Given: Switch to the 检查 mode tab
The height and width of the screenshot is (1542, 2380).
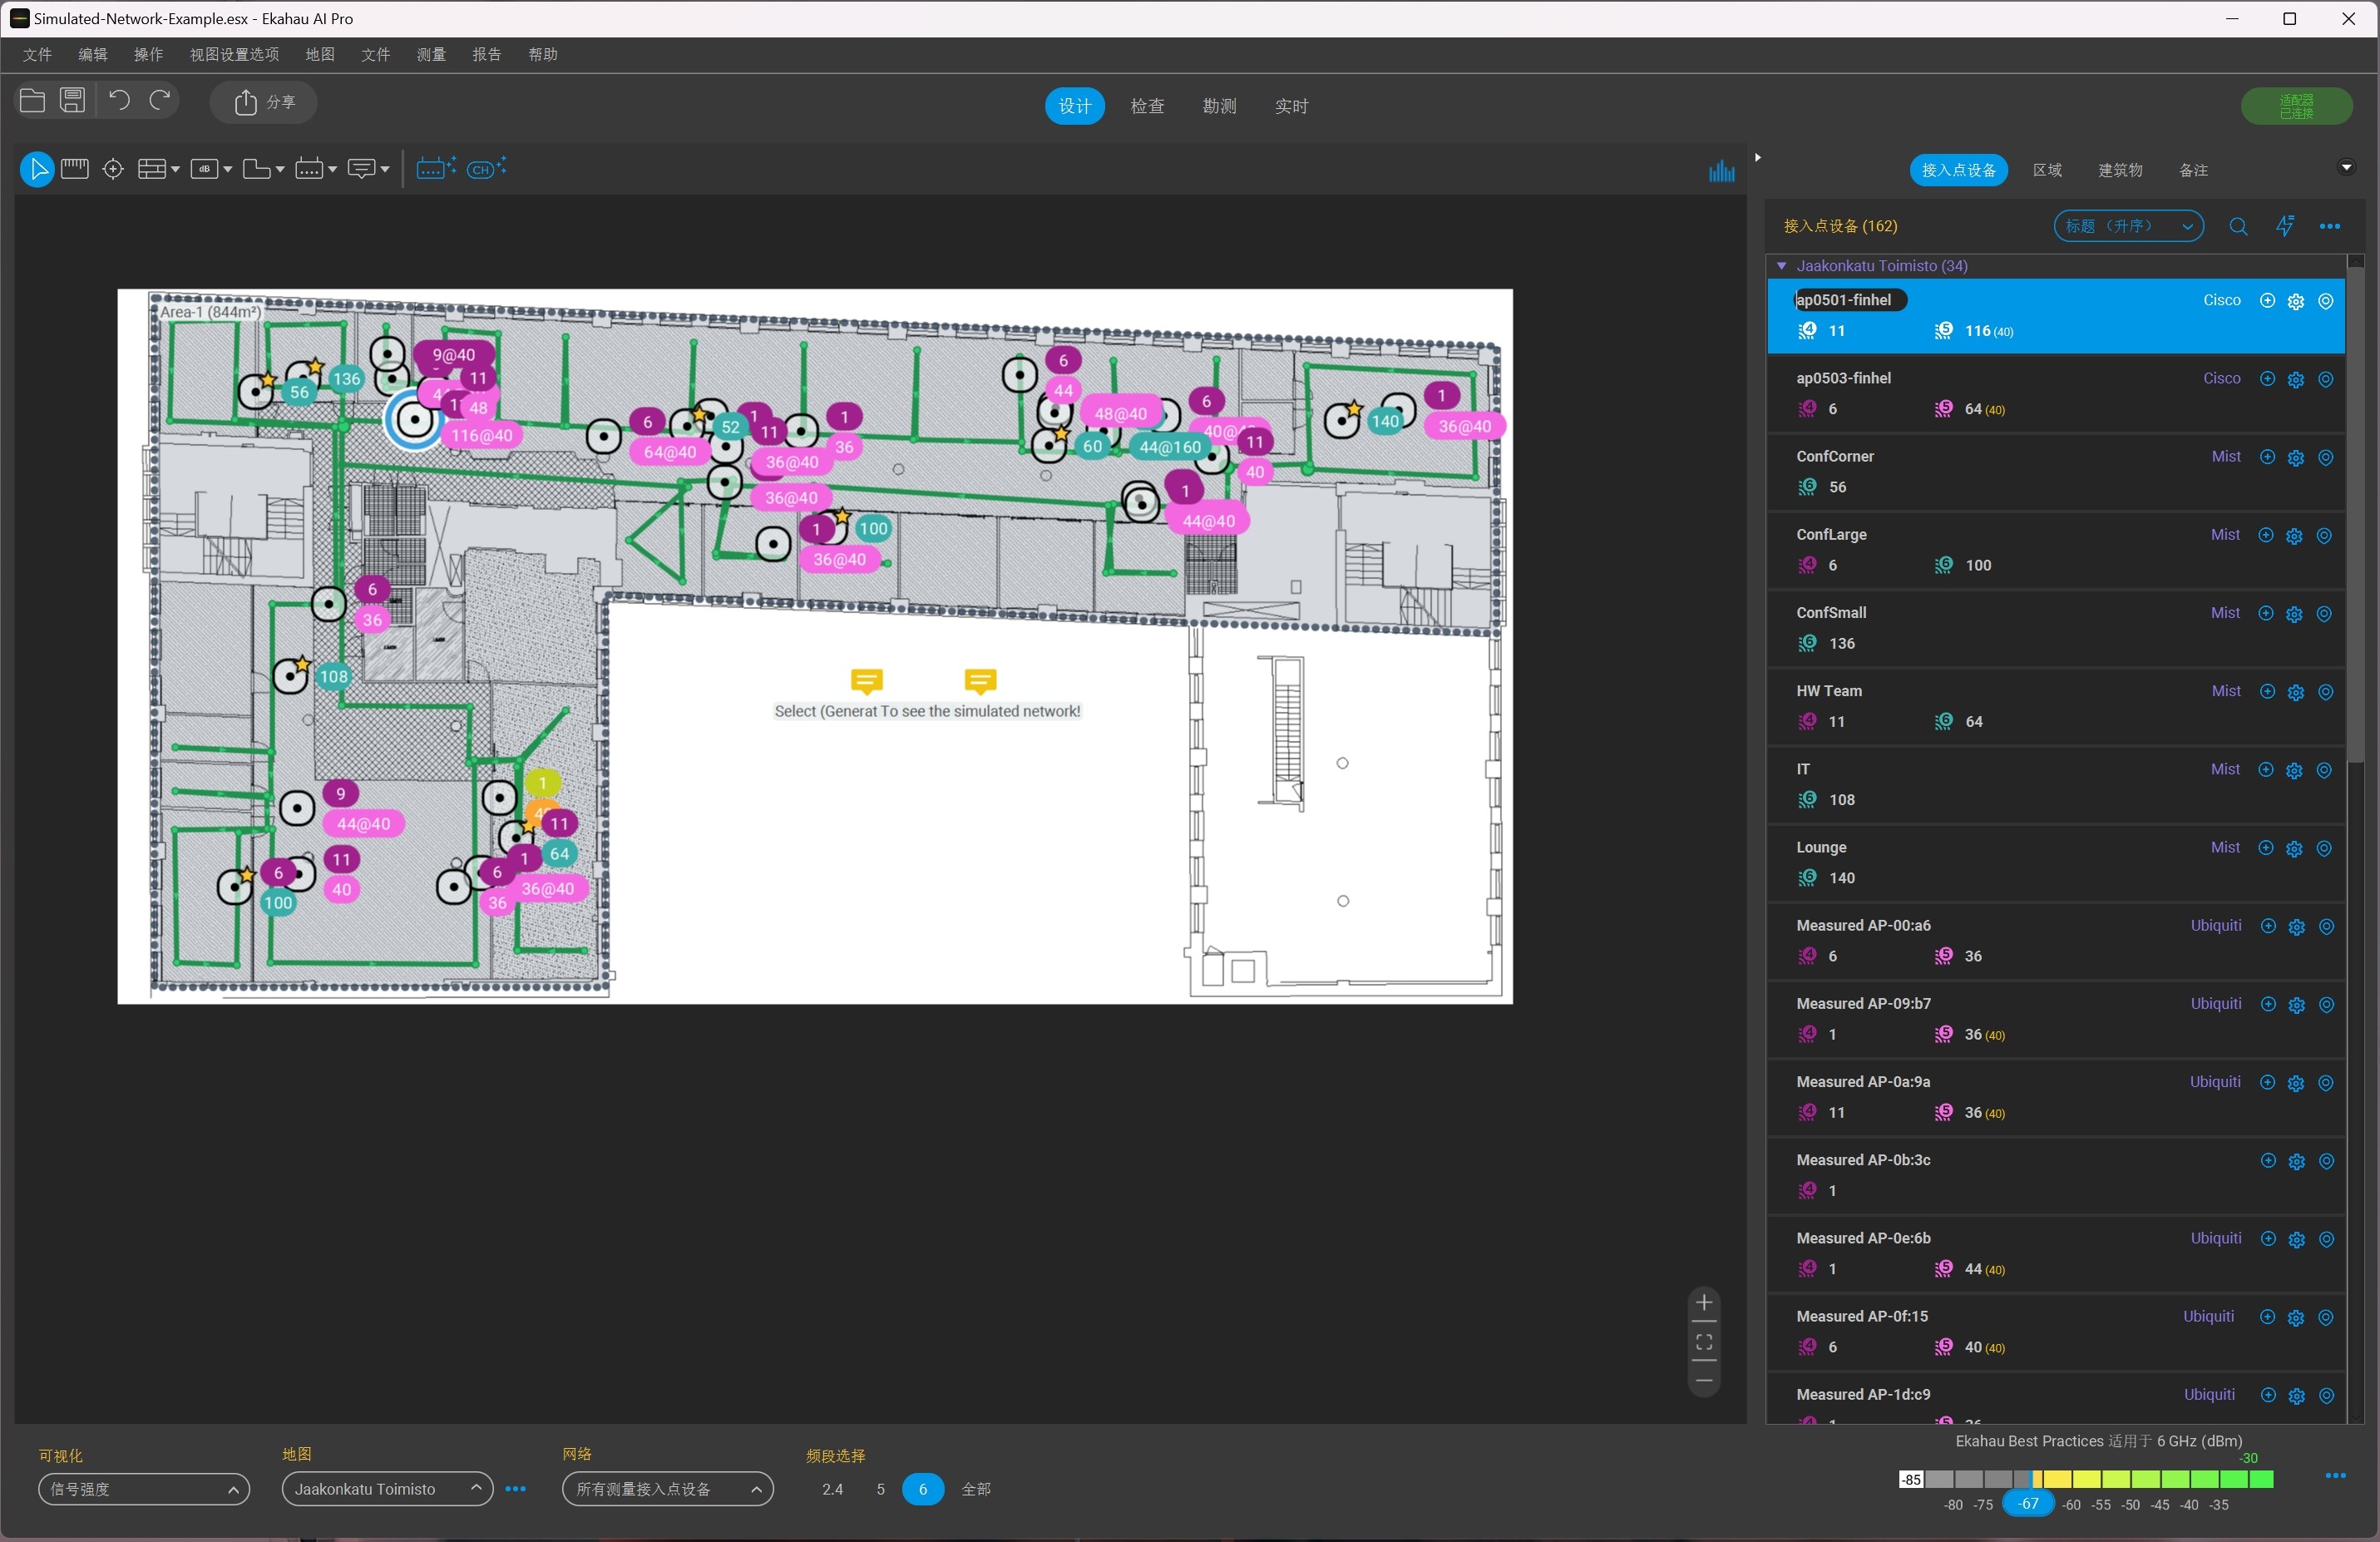Looking at the screenshot, I should [1147, 106].
